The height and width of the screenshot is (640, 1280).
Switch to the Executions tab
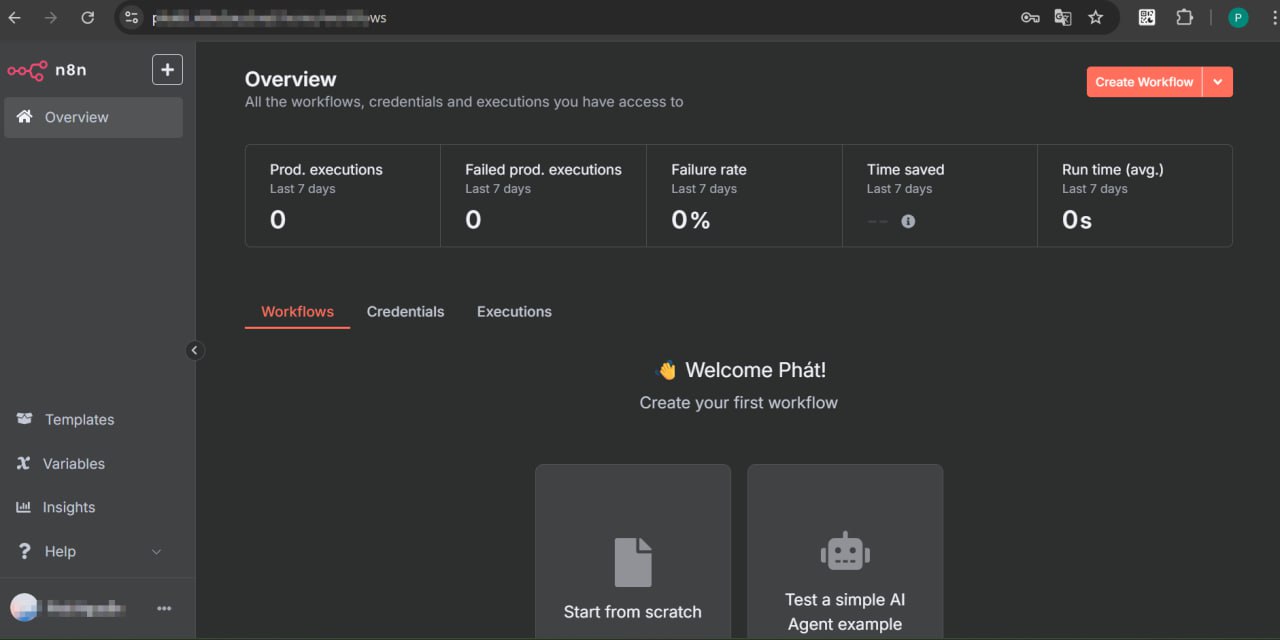pos(514,312)
